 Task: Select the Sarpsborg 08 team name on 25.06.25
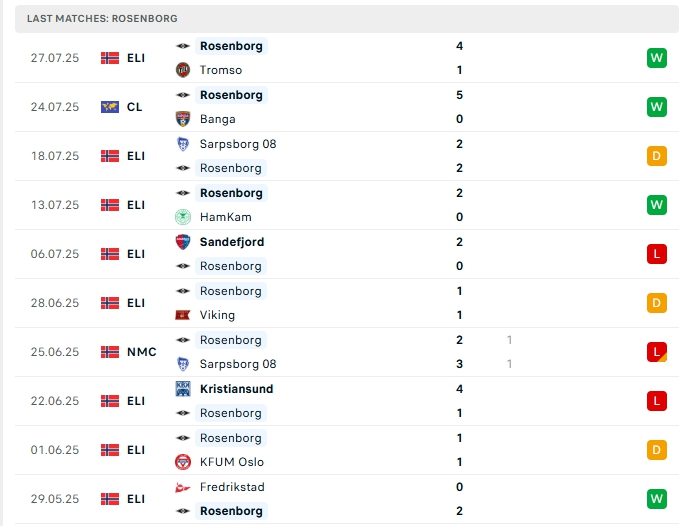238,364
